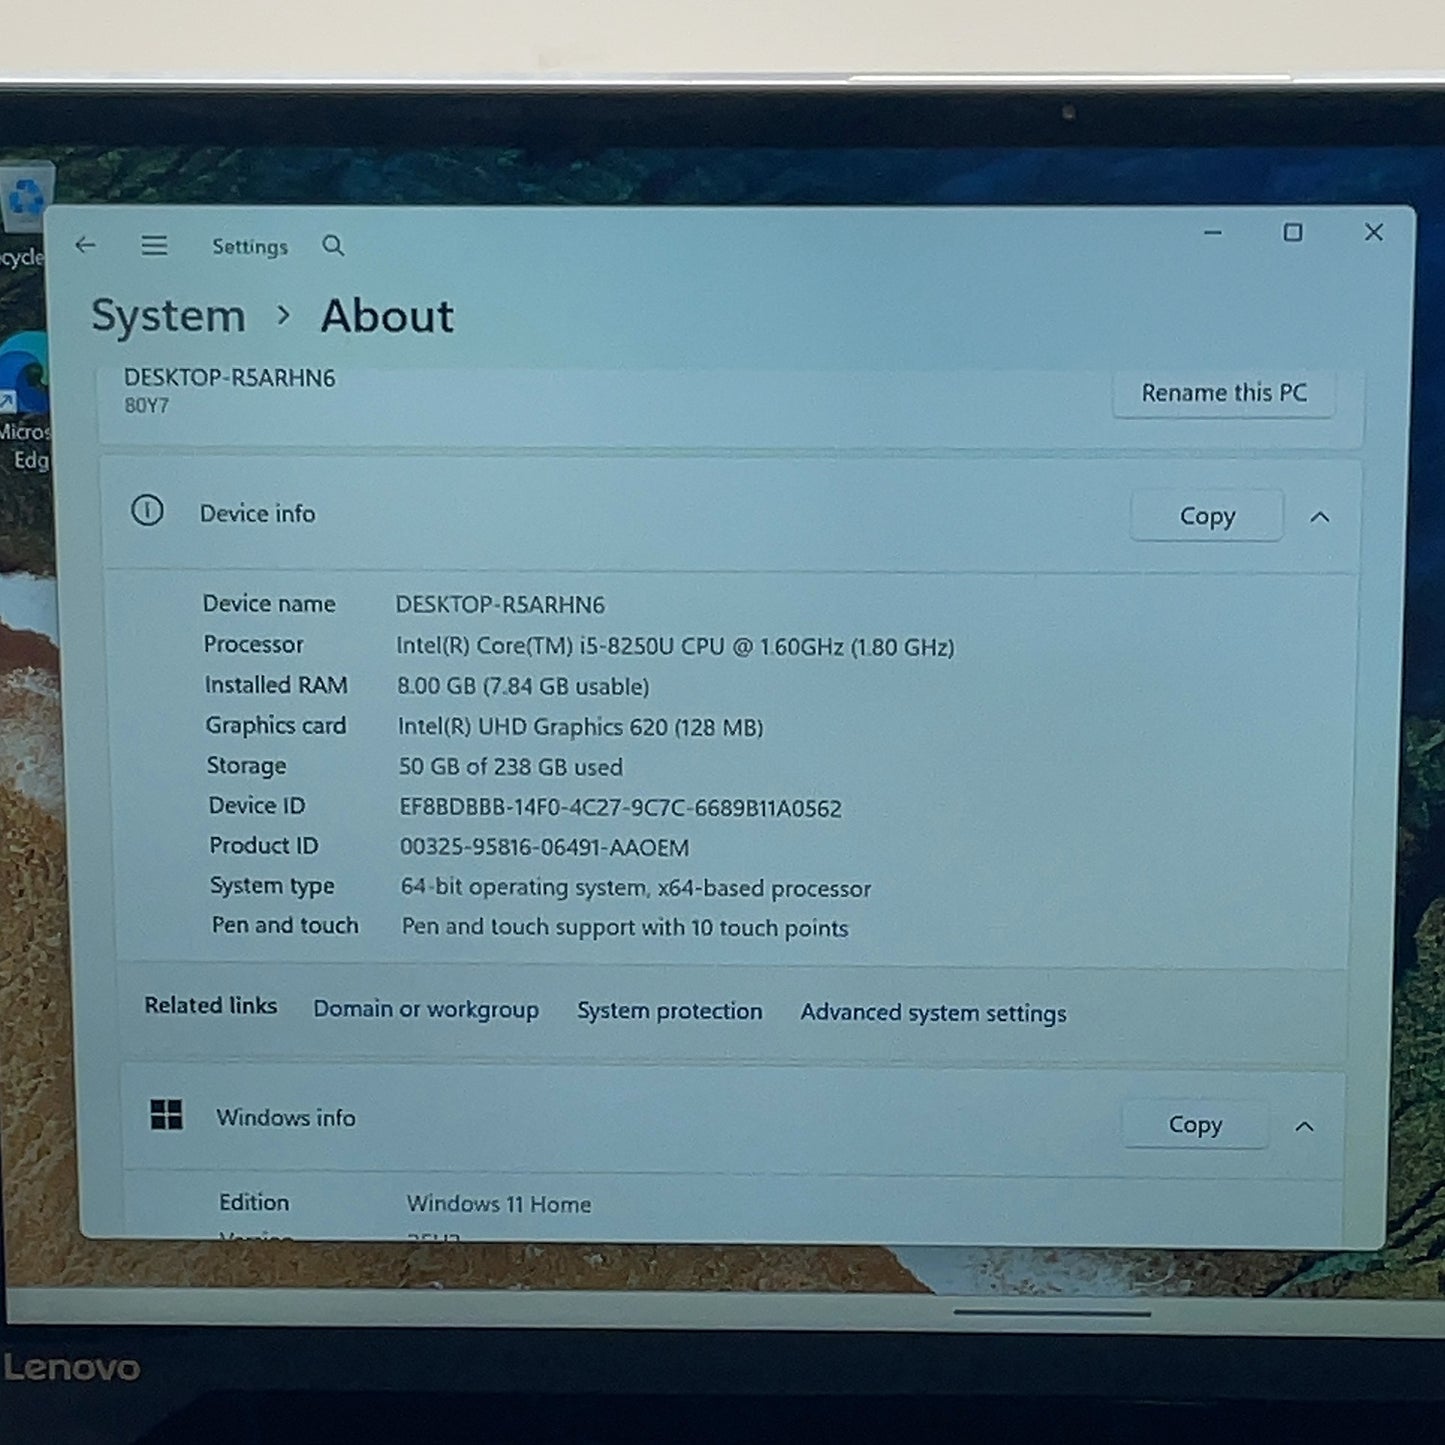This screenshot has height=1445, width=1445.
Task: Open Domain or workgroup link
Action: coord(426,1009)
